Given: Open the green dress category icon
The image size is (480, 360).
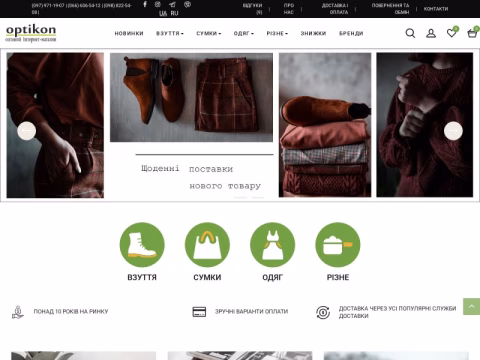Looking at the screenshot, I should [x=273, y=245].
